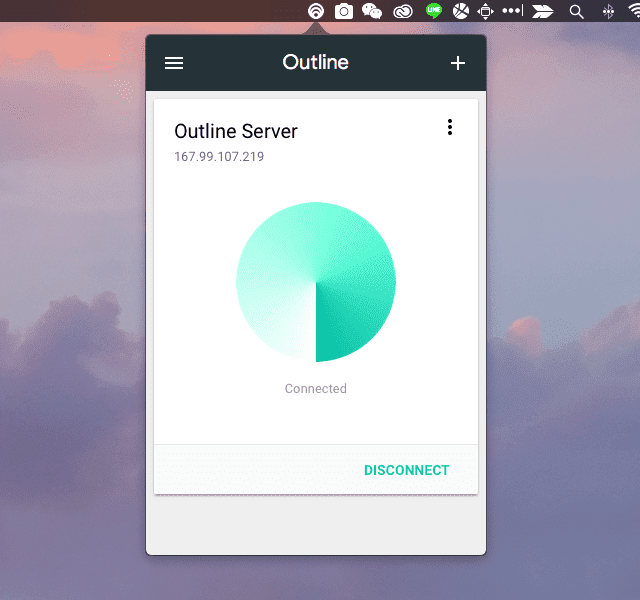Image resolution: width=640 pixels, height=600 pixels.
Task: Open LINE from the menu bar
Action: click(433, 11)
